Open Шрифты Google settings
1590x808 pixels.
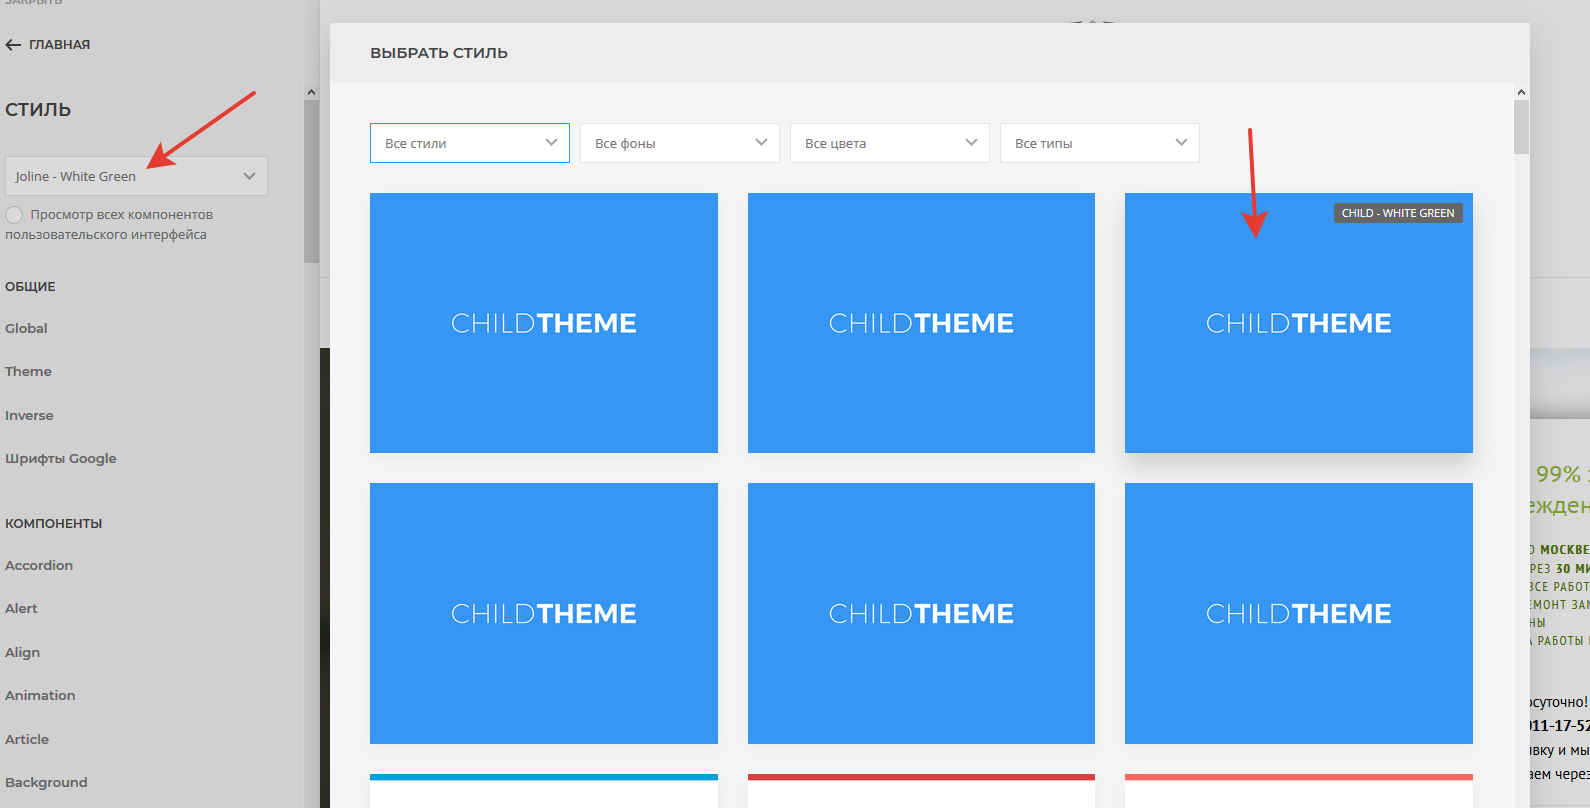tap(61, 458)
